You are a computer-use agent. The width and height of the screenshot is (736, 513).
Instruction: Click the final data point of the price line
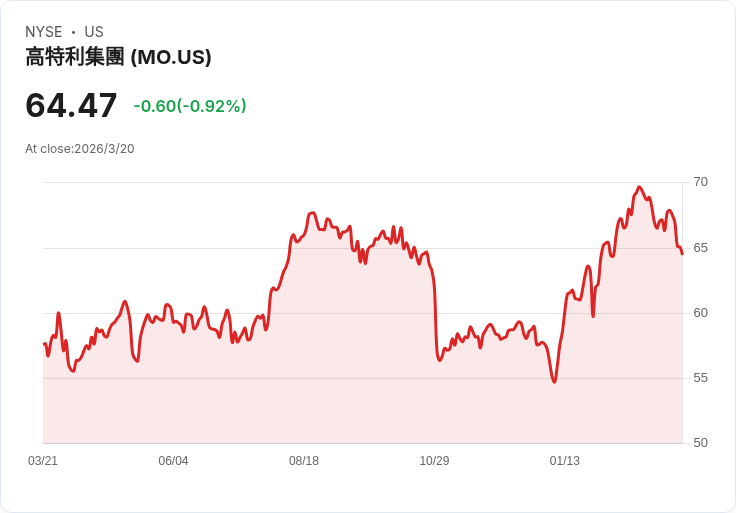tap(682, 254)
